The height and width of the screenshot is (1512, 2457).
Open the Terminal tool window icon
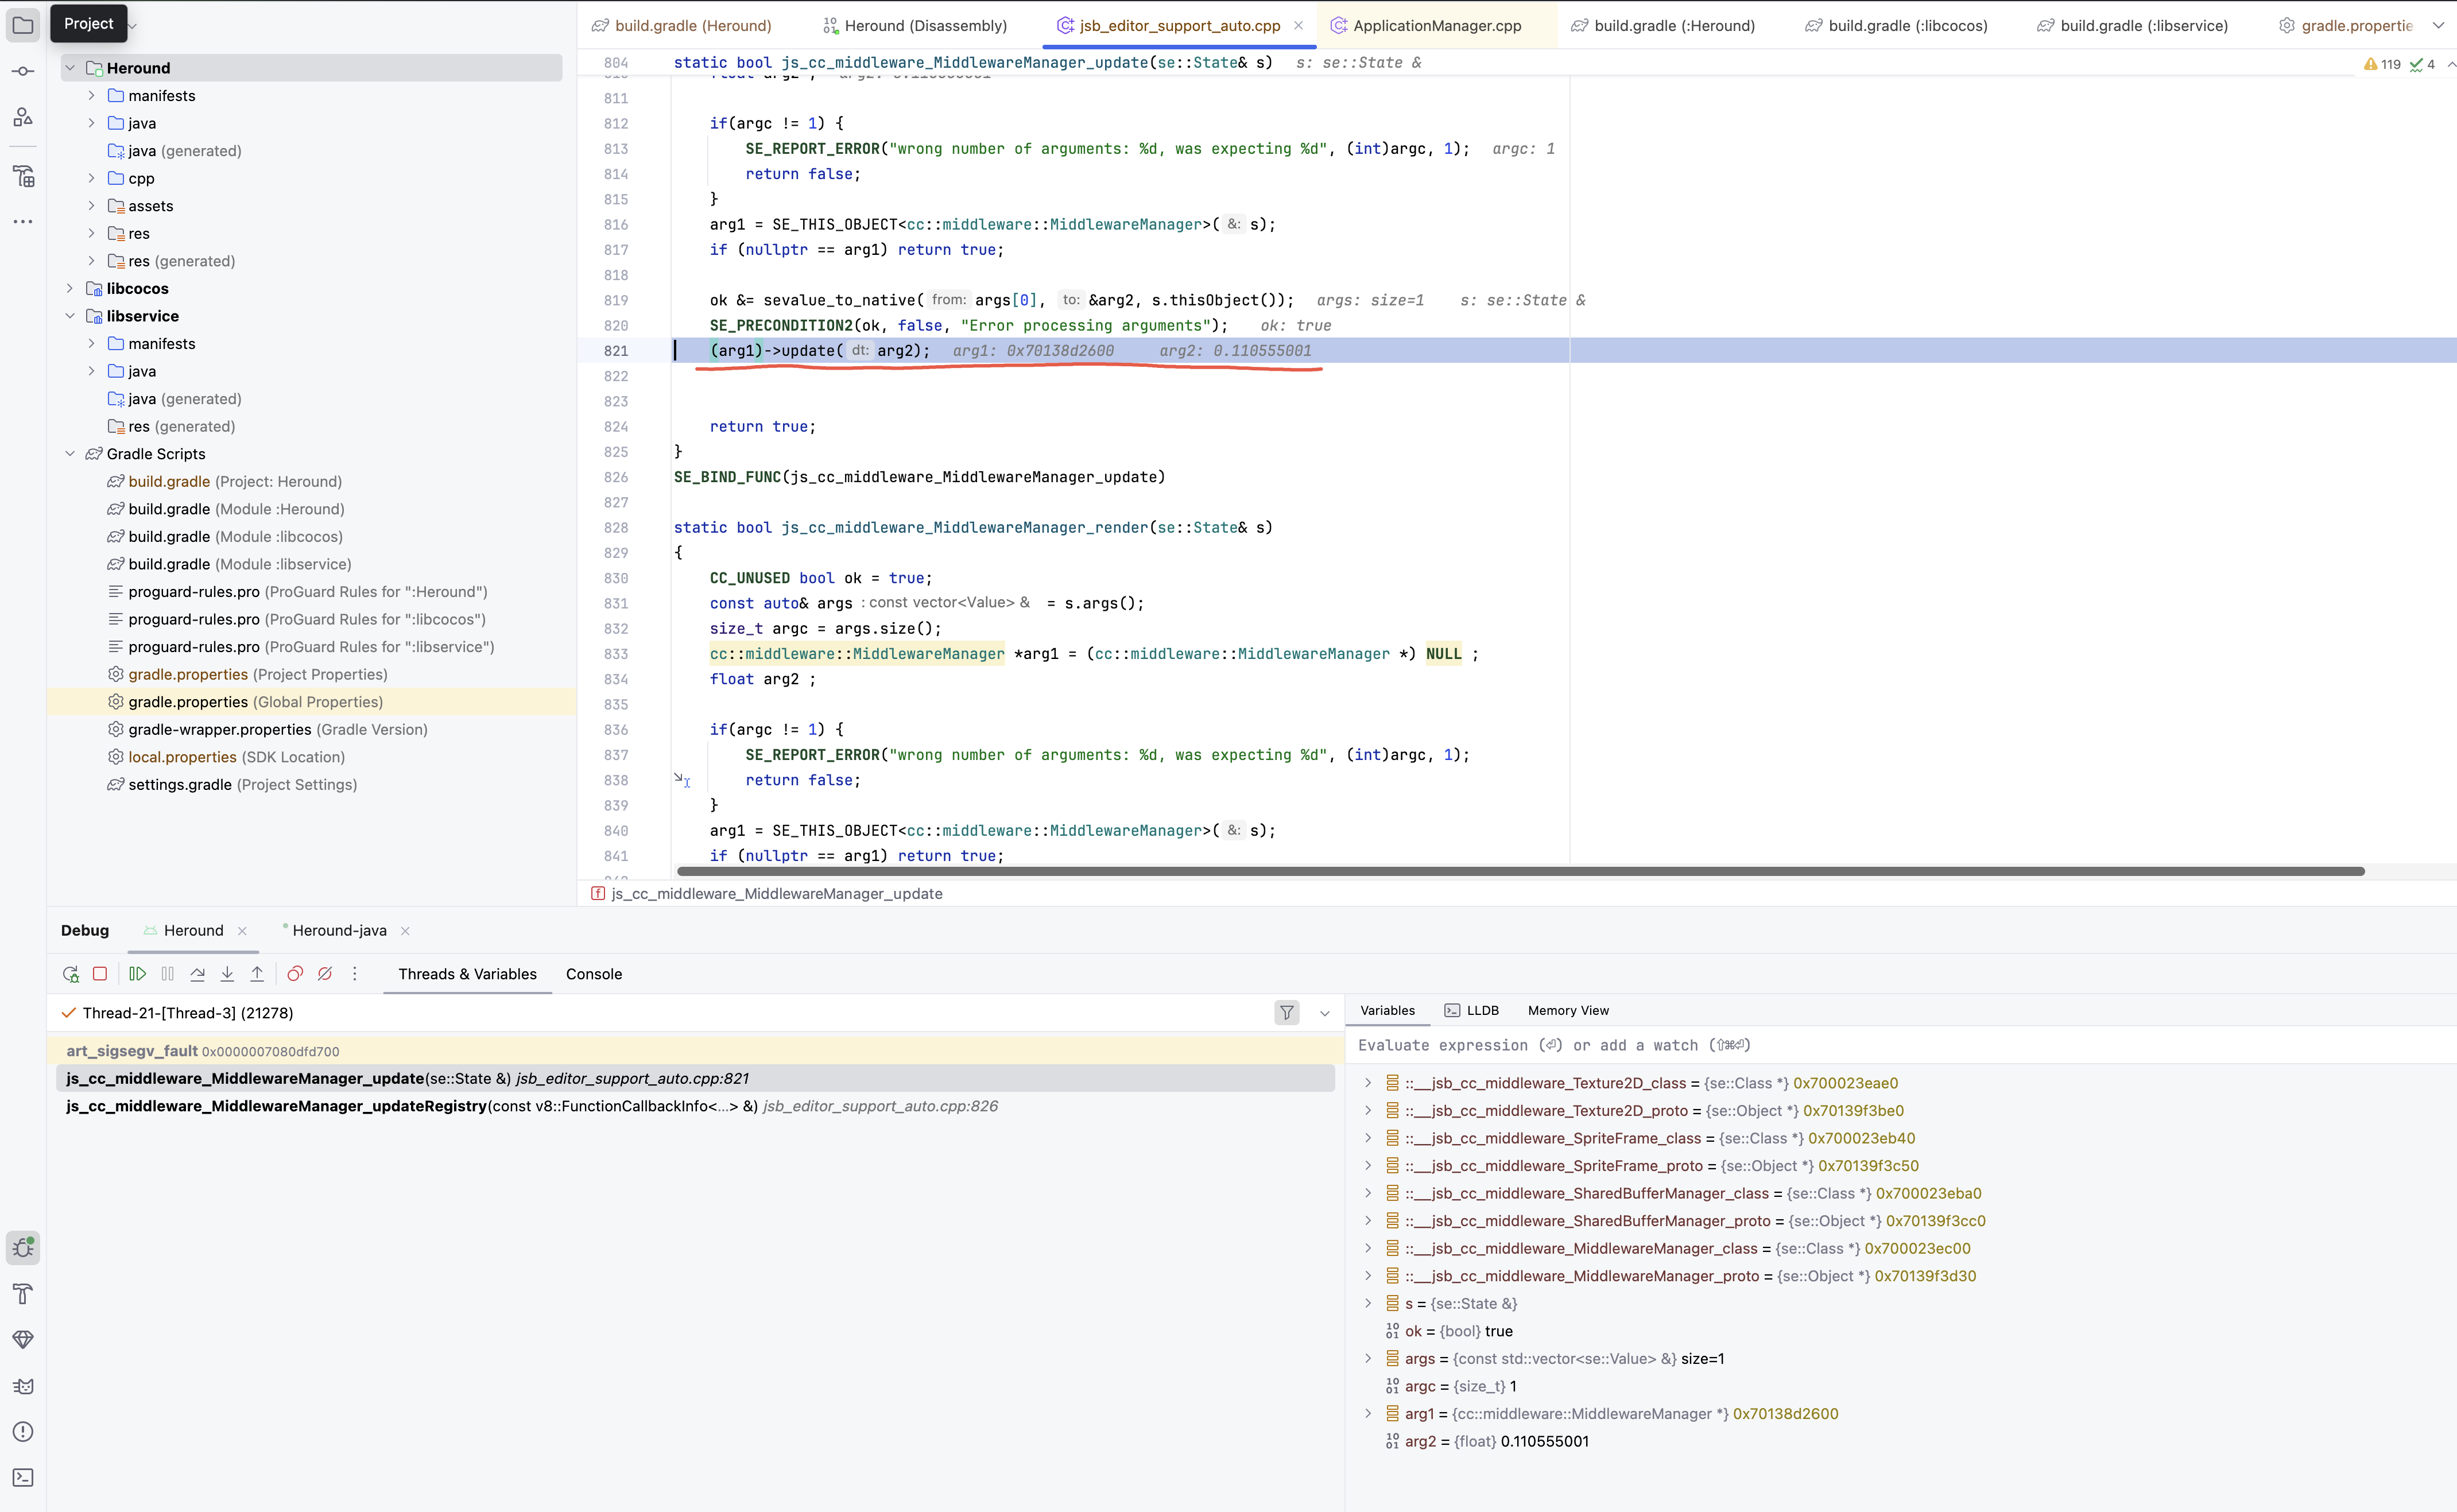pos(23,1478)
